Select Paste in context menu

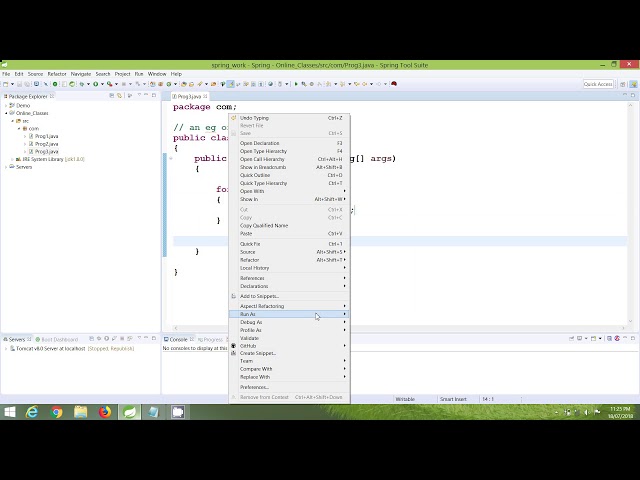[289, 233]
